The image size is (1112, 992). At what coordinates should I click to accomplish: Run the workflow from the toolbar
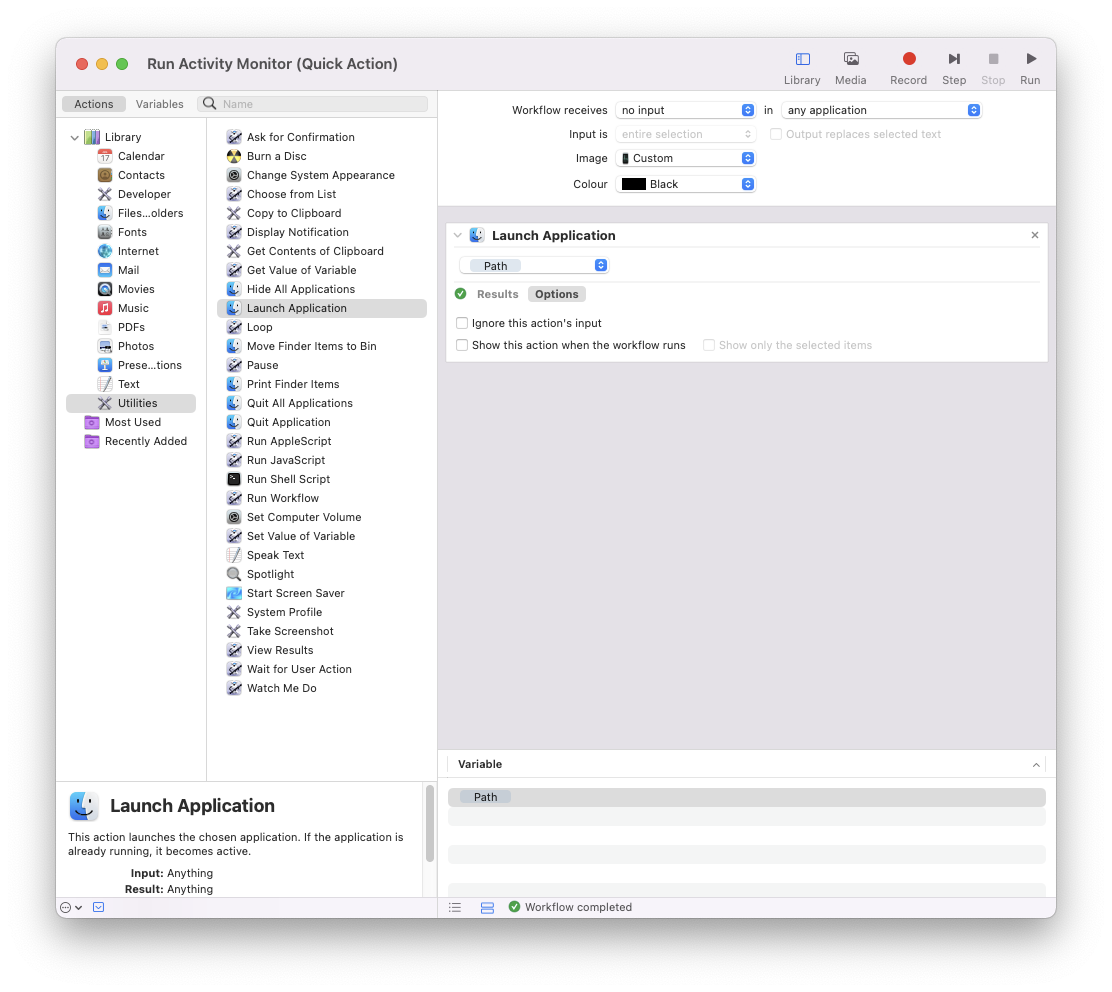[x=1030, y=67]
